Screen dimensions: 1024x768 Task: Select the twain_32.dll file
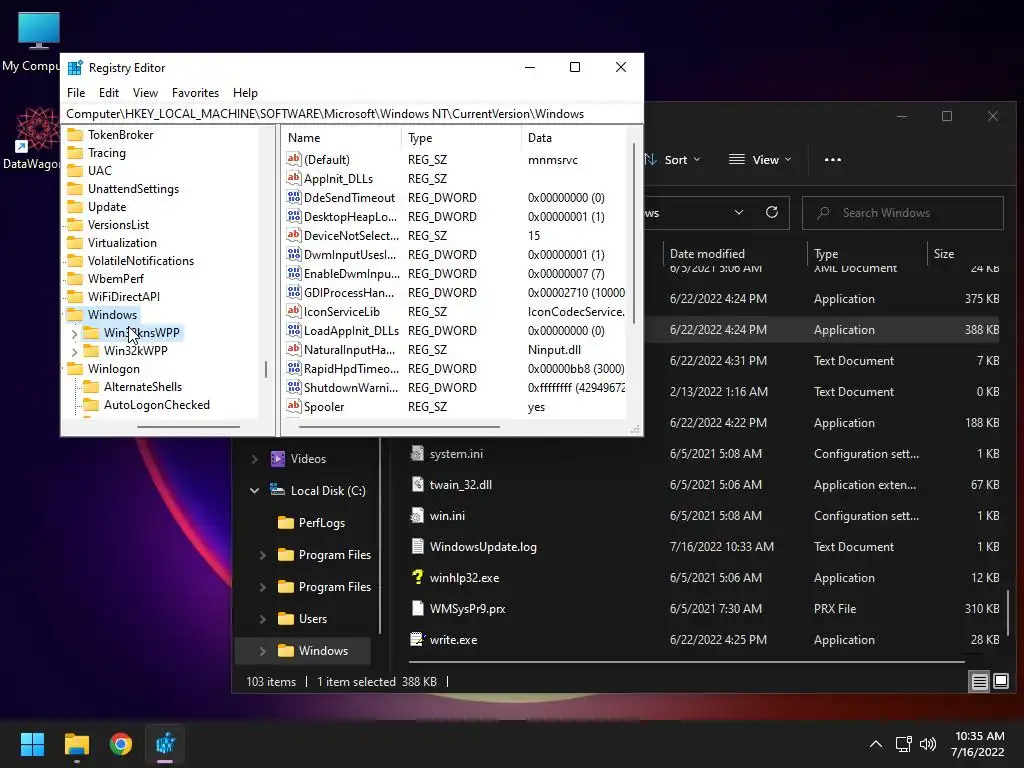(x=460, y=485)
